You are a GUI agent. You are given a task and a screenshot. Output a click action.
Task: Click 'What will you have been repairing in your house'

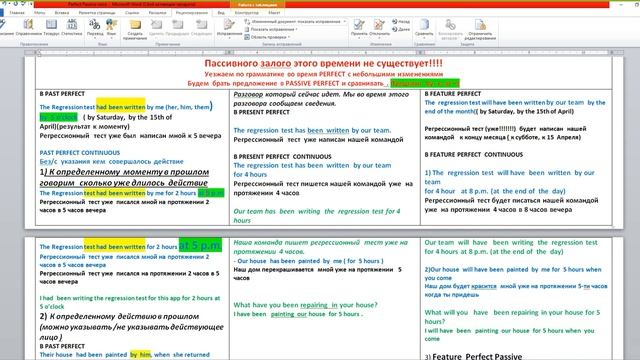pyautogui.click(x=504, y=313)
